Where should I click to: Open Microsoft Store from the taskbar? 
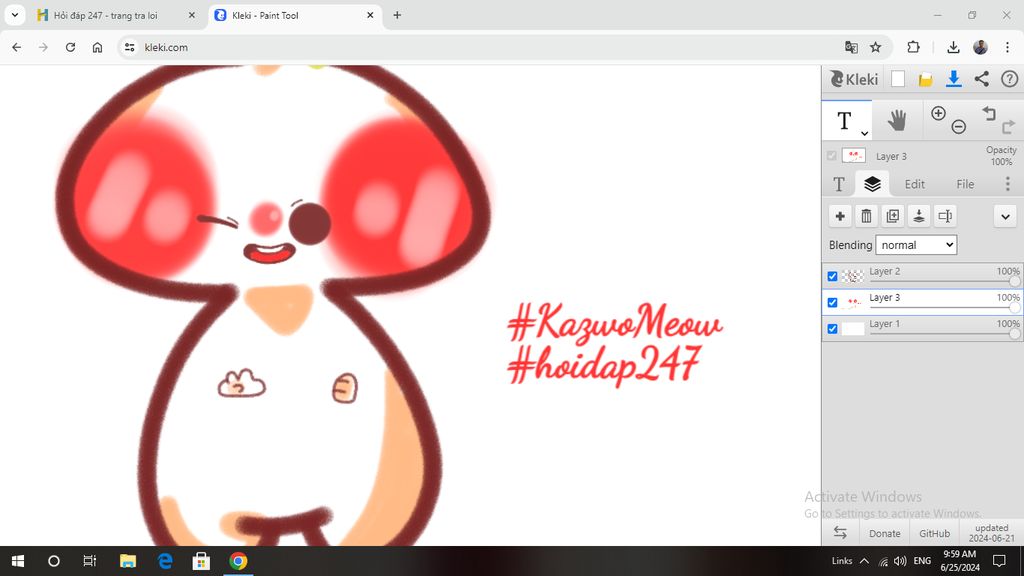pyautogui.click(x=201, y=561)
